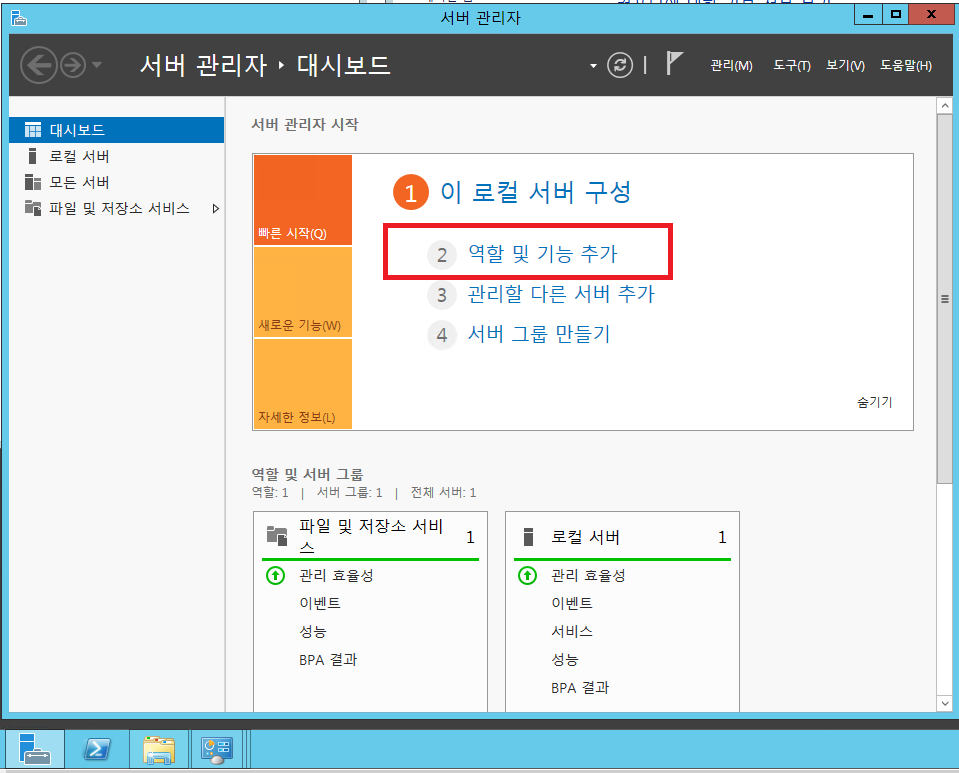Viewport: 959px width, 773px height.
Task: Click the 모든 서버 sidebar icon
Action: point(32,182)
